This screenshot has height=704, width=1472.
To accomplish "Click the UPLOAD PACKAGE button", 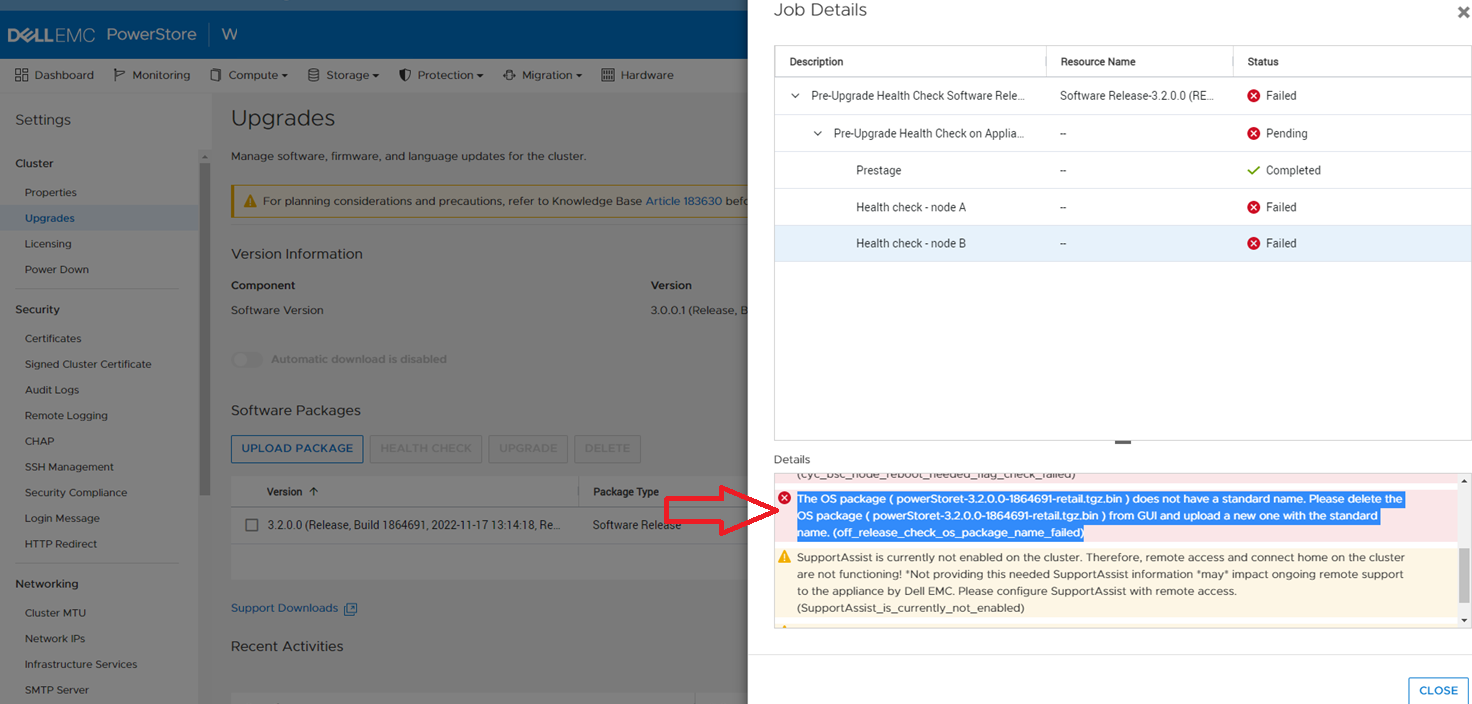I will click(296, 448).
